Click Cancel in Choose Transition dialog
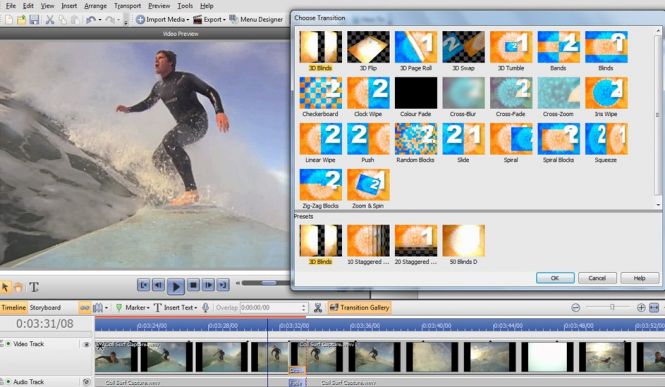The image size is (665, 387). pyautogui.click(x=597, y=278)
